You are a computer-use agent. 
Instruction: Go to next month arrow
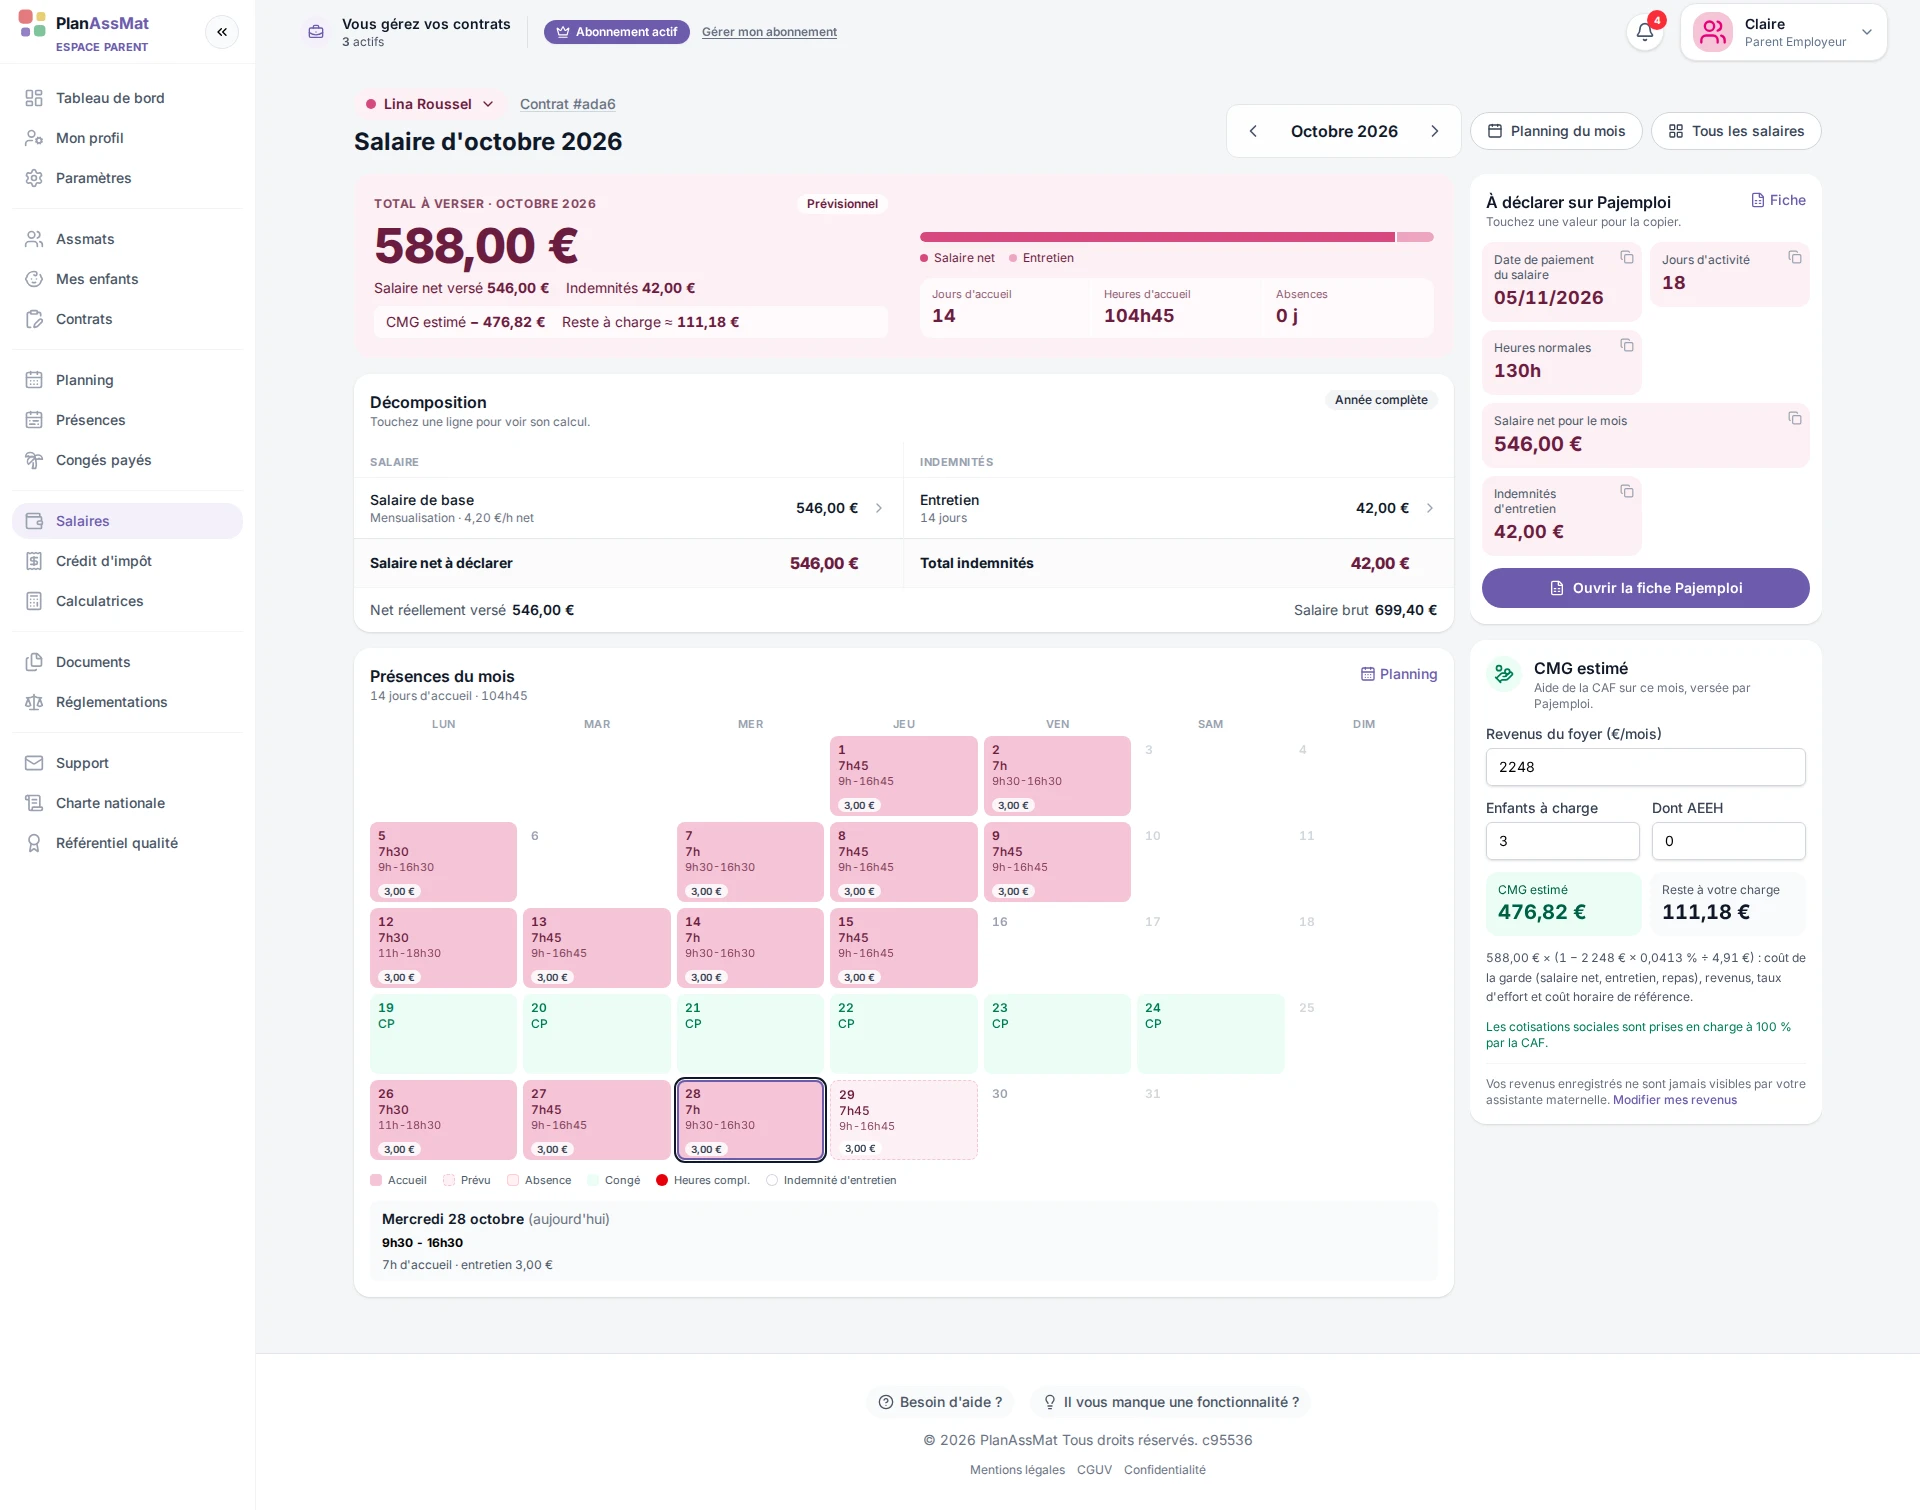1435,131
